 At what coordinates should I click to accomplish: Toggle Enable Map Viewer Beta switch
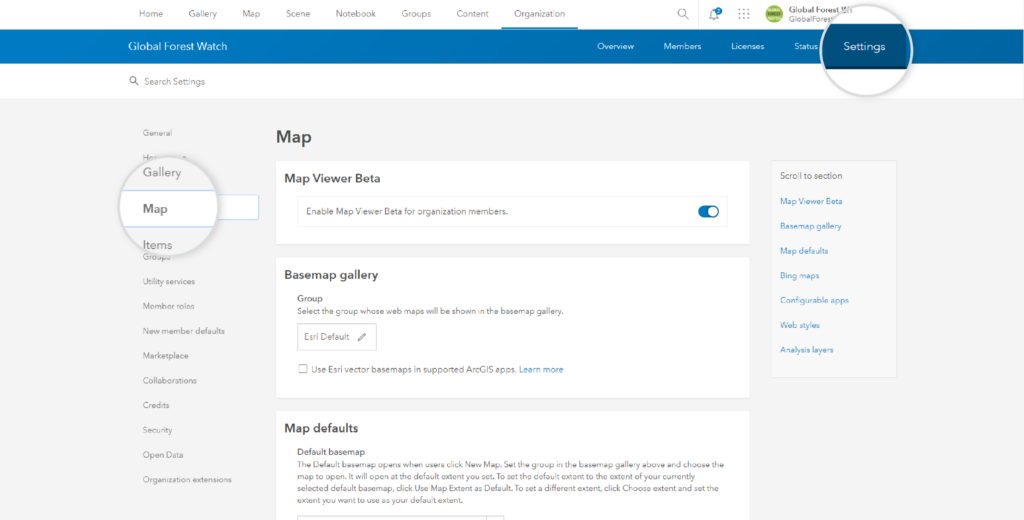709,211
